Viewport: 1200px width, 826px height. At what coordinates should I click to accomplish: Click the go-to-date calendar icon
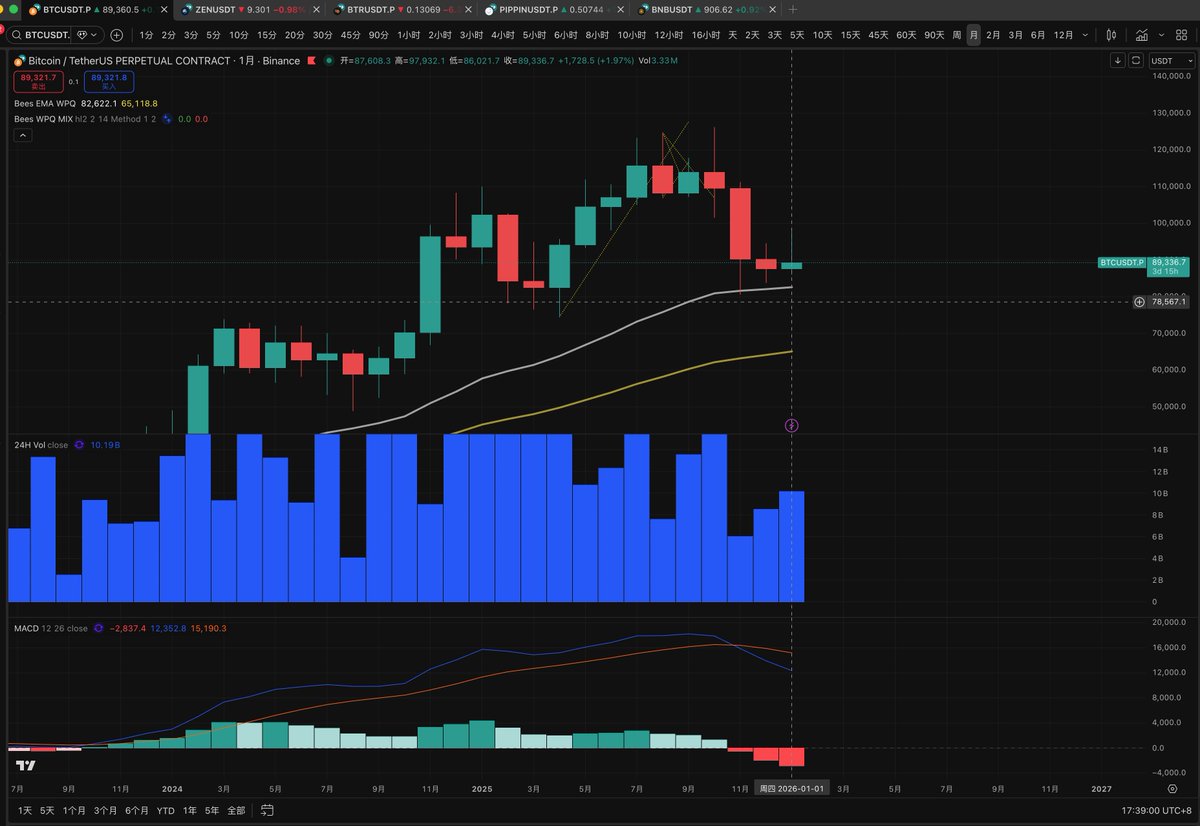point(267,810)
